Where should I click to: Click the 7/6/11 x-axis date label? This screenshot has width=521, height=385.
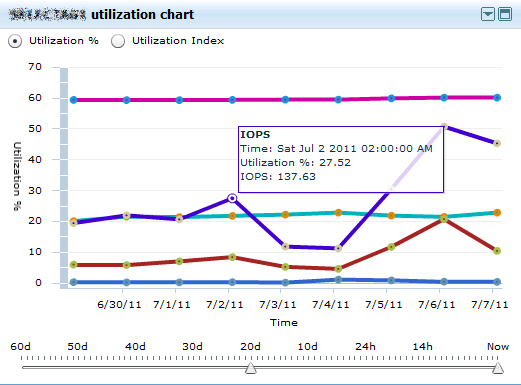click(x=436, y=305)
